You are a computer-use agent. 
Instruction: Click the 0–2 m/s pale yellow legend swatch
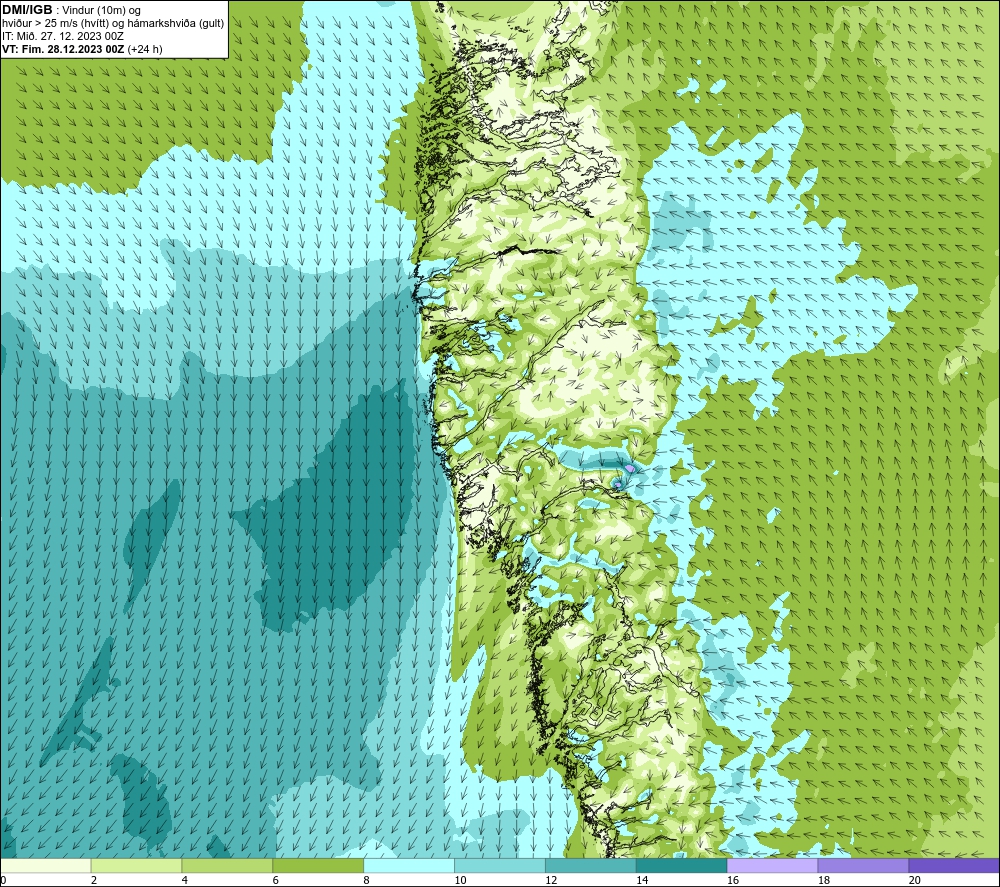tap(46, 865)
